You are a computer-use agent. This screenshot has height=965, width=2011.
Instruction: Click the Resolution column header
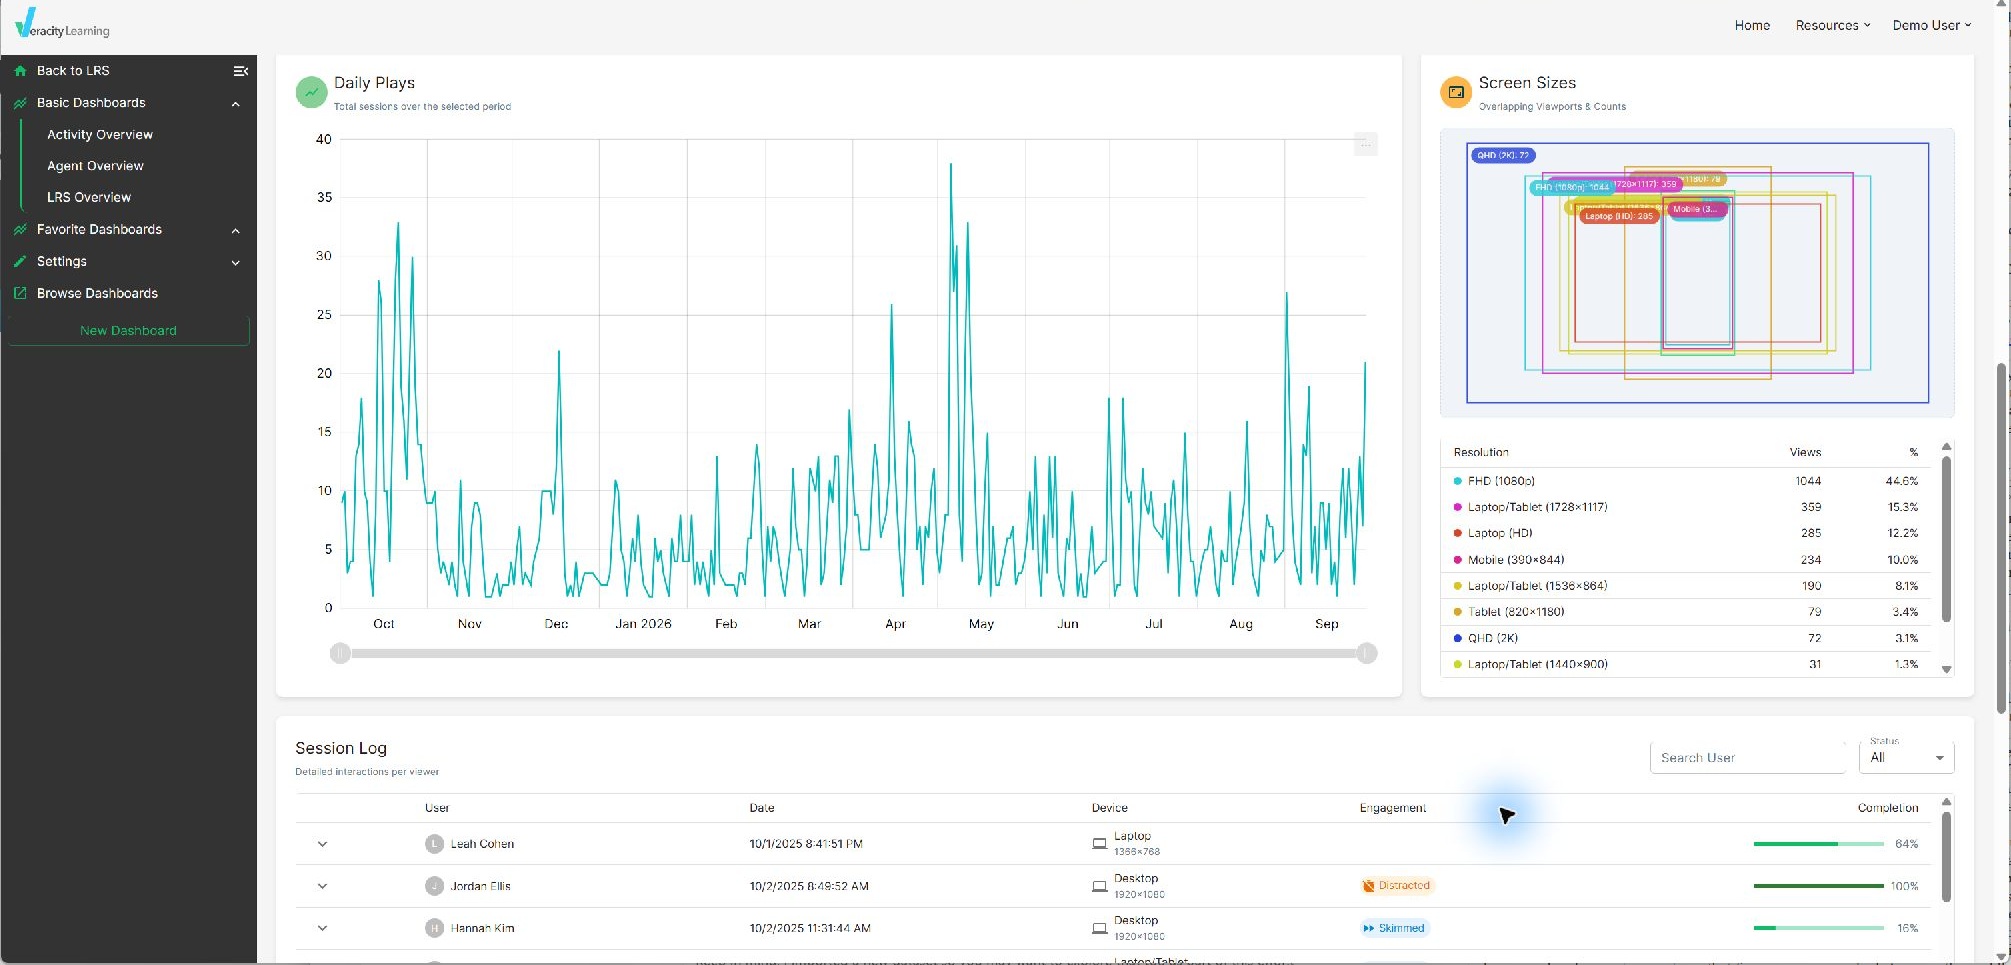click(1481, 452)
